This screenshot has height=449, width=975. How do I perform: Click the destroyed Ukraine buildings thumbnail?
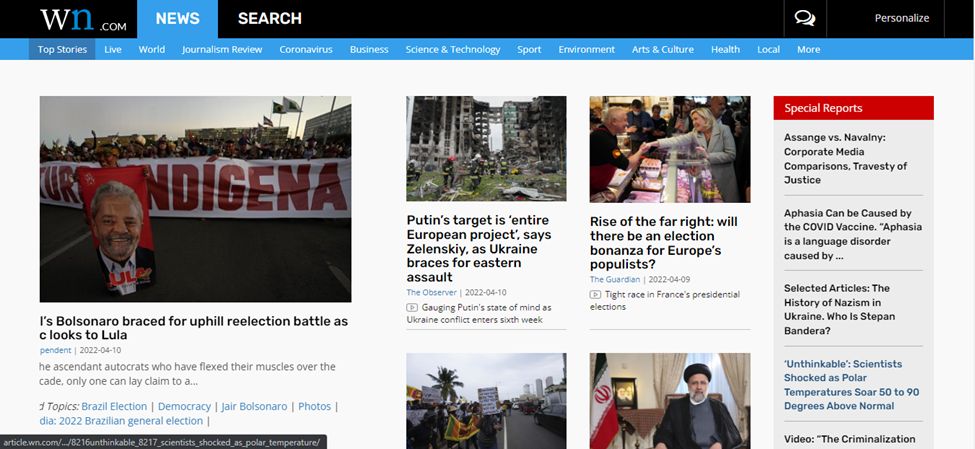pos(486,149)
